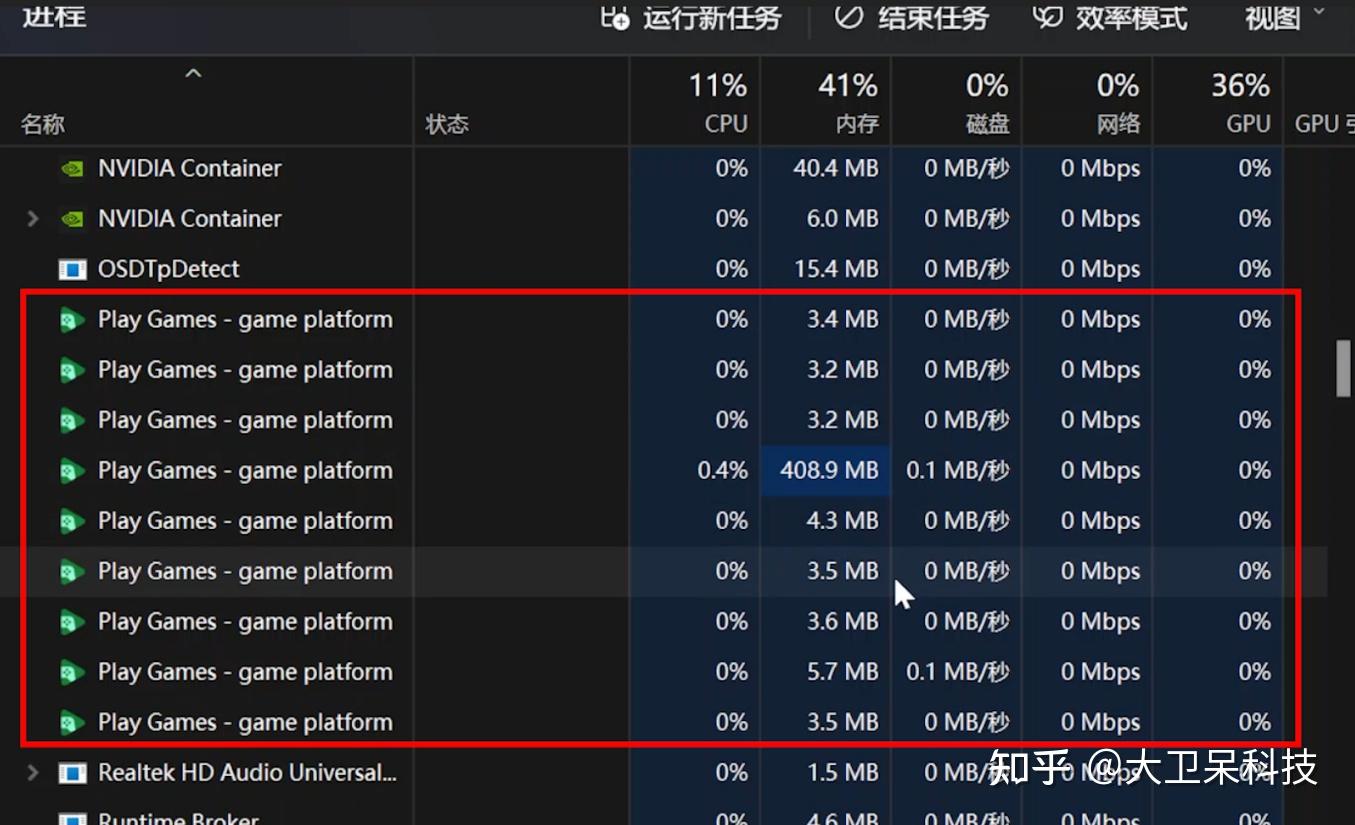Screen dimensions: 1355x825
Task: Click the 4.3 MB memory value
Action: pos(843,521)
